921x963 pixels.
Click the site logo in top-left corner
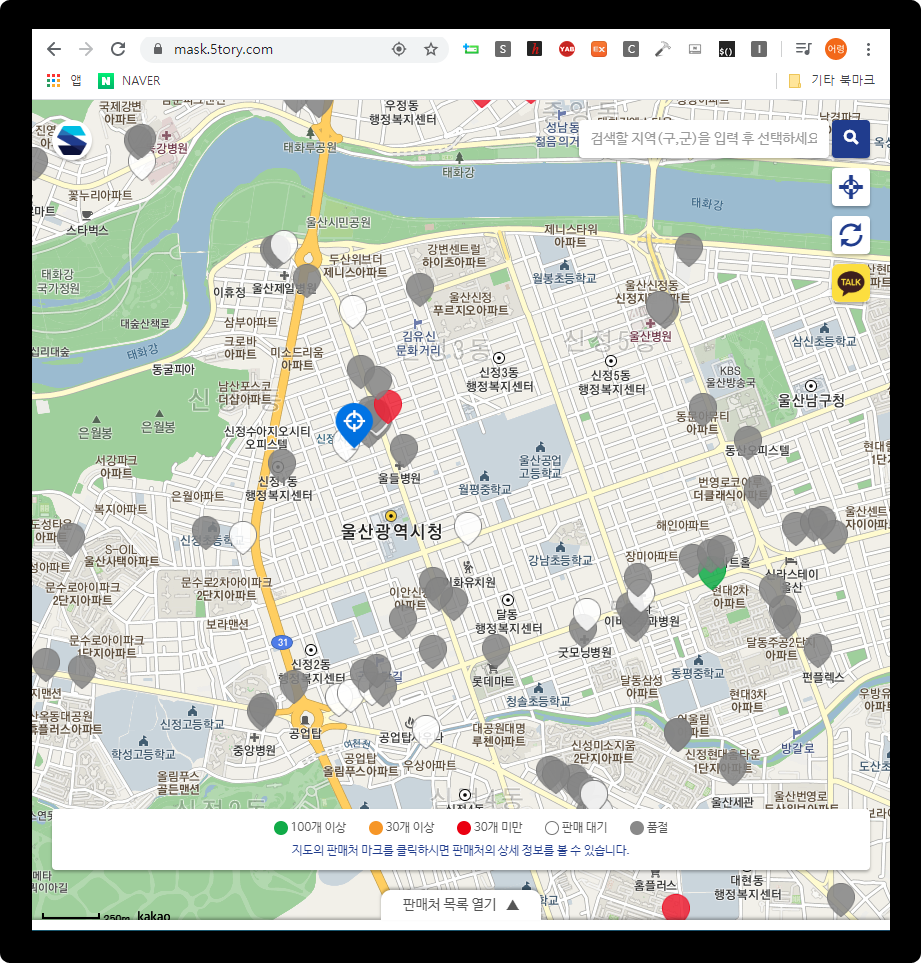72,140
